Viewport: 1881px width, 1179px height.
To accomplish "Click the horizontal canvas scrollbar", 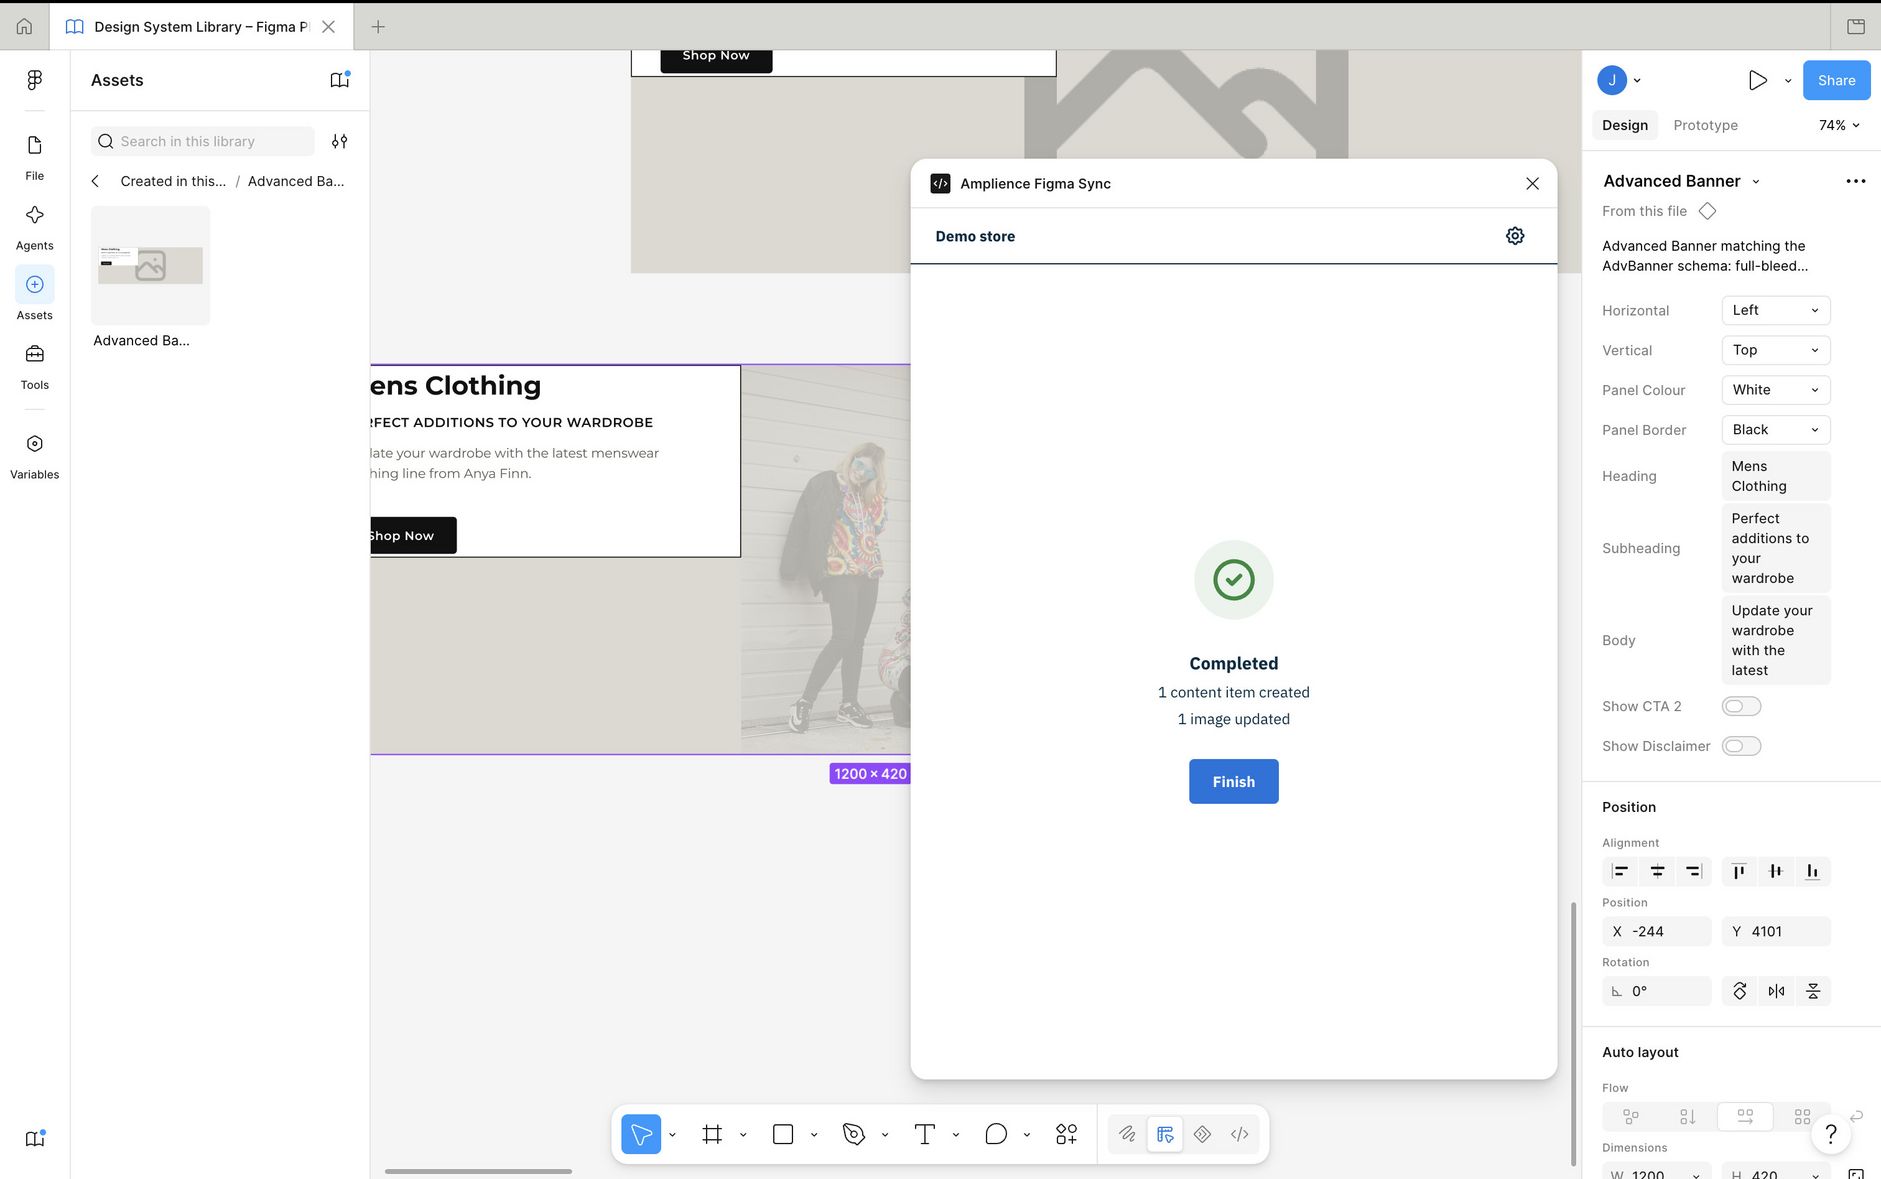I will click(x=478, y=1171).
